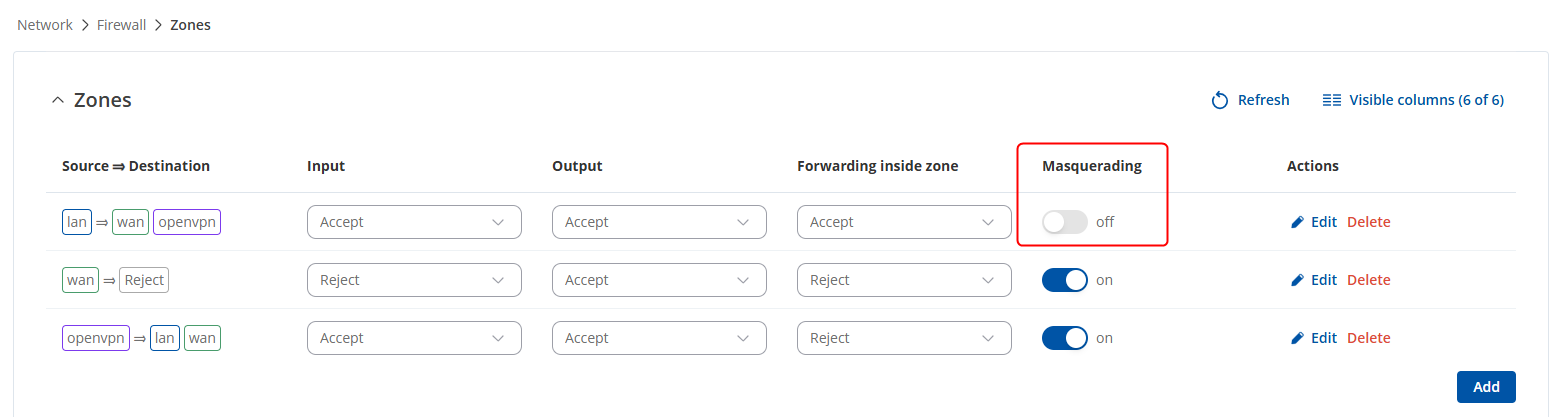Image resolution: width=1550 pixels, height=417 pixels.
Task: Click the Edit link for the wan zone
Action: point(1323,280)
